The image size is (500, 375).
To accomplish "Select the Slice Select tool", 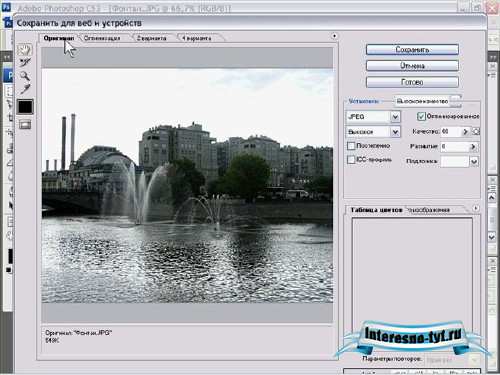I will pos(25,63).
